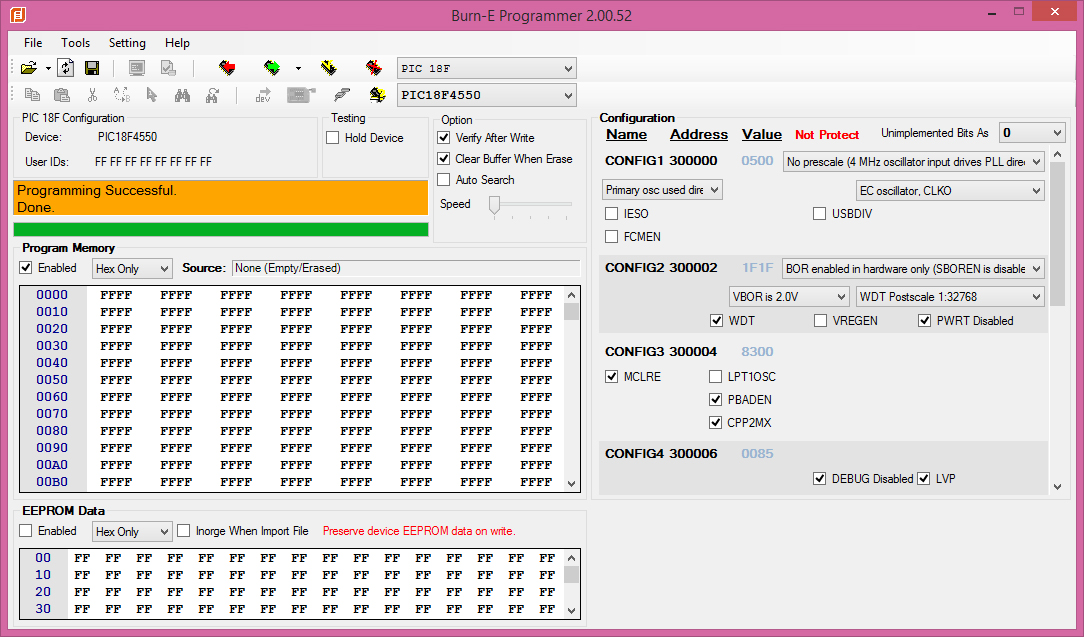Uncheck the LVP checkbox
The height and width of the screenshot is (637, 1084).
pos(924,478)
